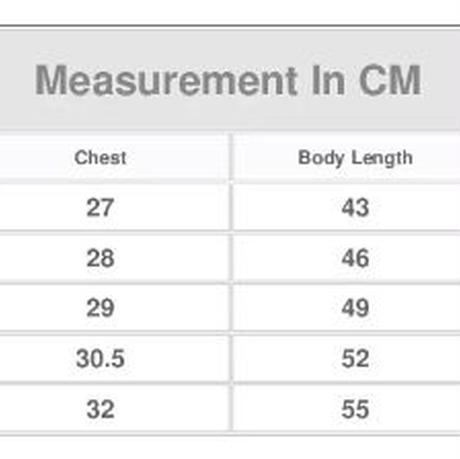Click the body length value 55
This screenshot has height=459, width=460.
[355, 409]
